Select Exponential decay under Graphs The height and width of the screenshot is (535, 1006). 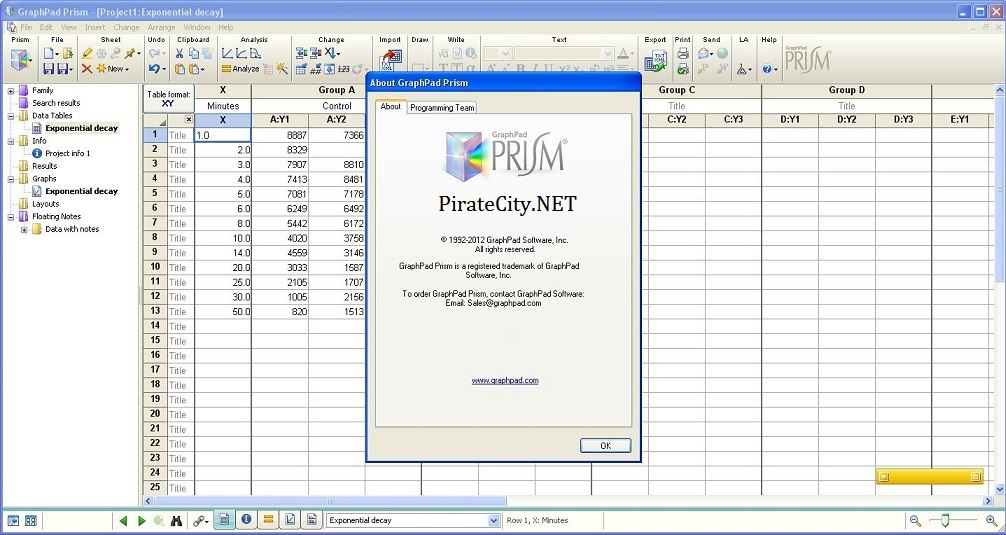point(81,191)
